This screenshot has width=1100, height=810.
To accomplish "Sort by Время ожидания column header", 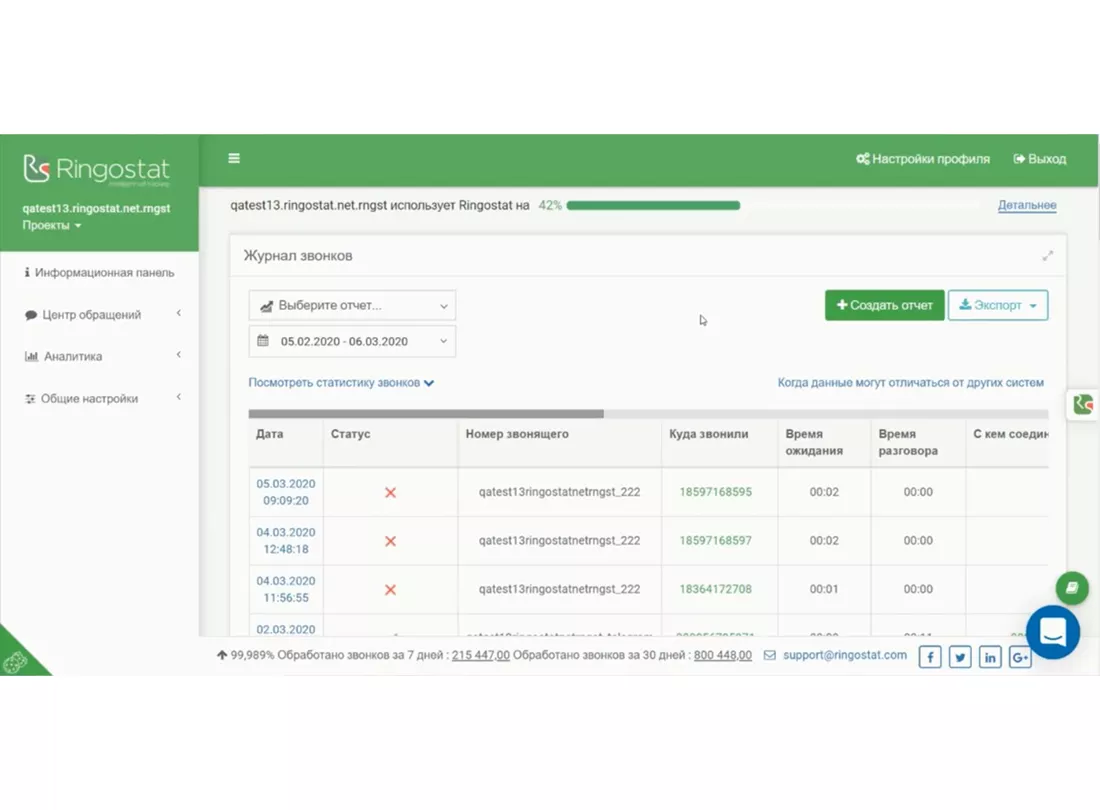I will [x=814, y=443].
